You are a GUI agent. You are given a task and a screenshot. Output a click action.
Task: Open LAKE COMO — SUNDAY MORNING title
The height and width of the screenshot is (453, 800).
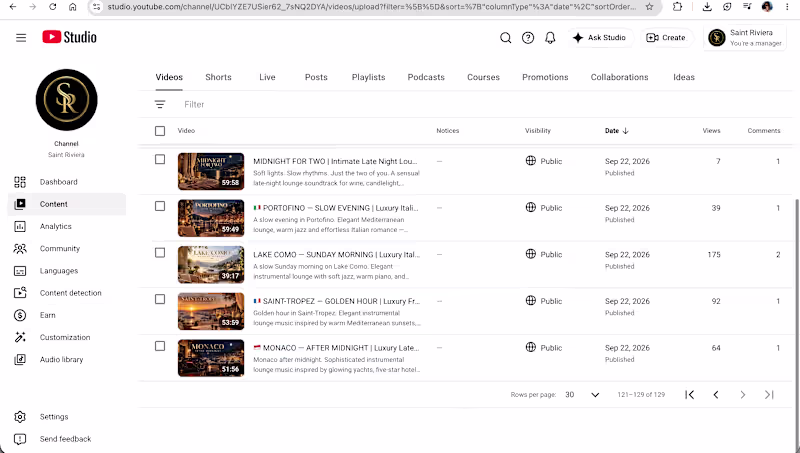click(337, 255)
